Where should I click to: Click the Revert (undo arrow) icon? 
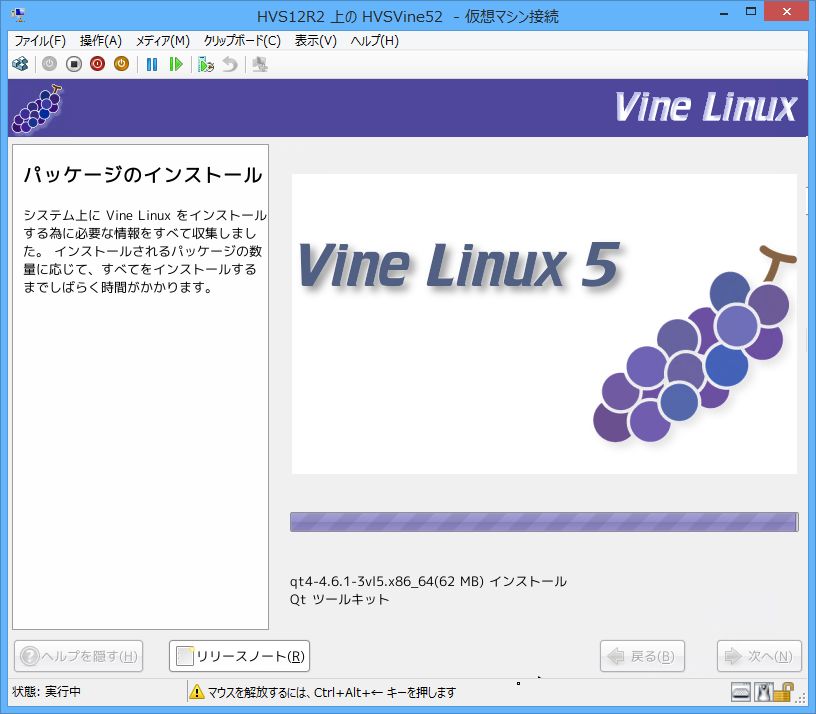(230, 65)
